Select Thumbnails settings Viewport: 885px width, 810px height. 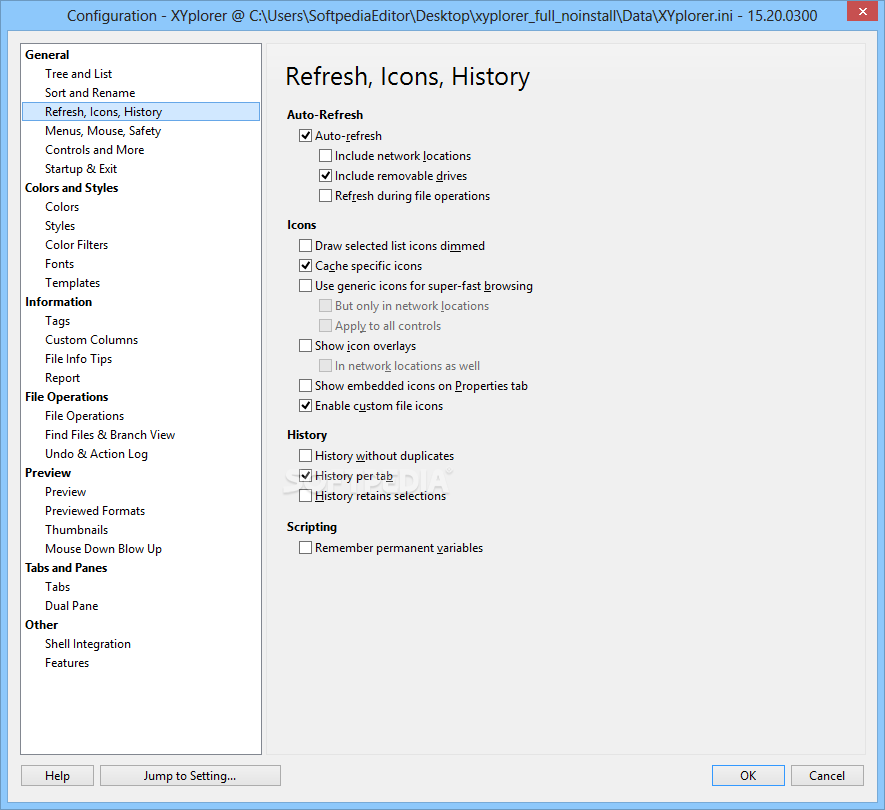click(77, 530)
